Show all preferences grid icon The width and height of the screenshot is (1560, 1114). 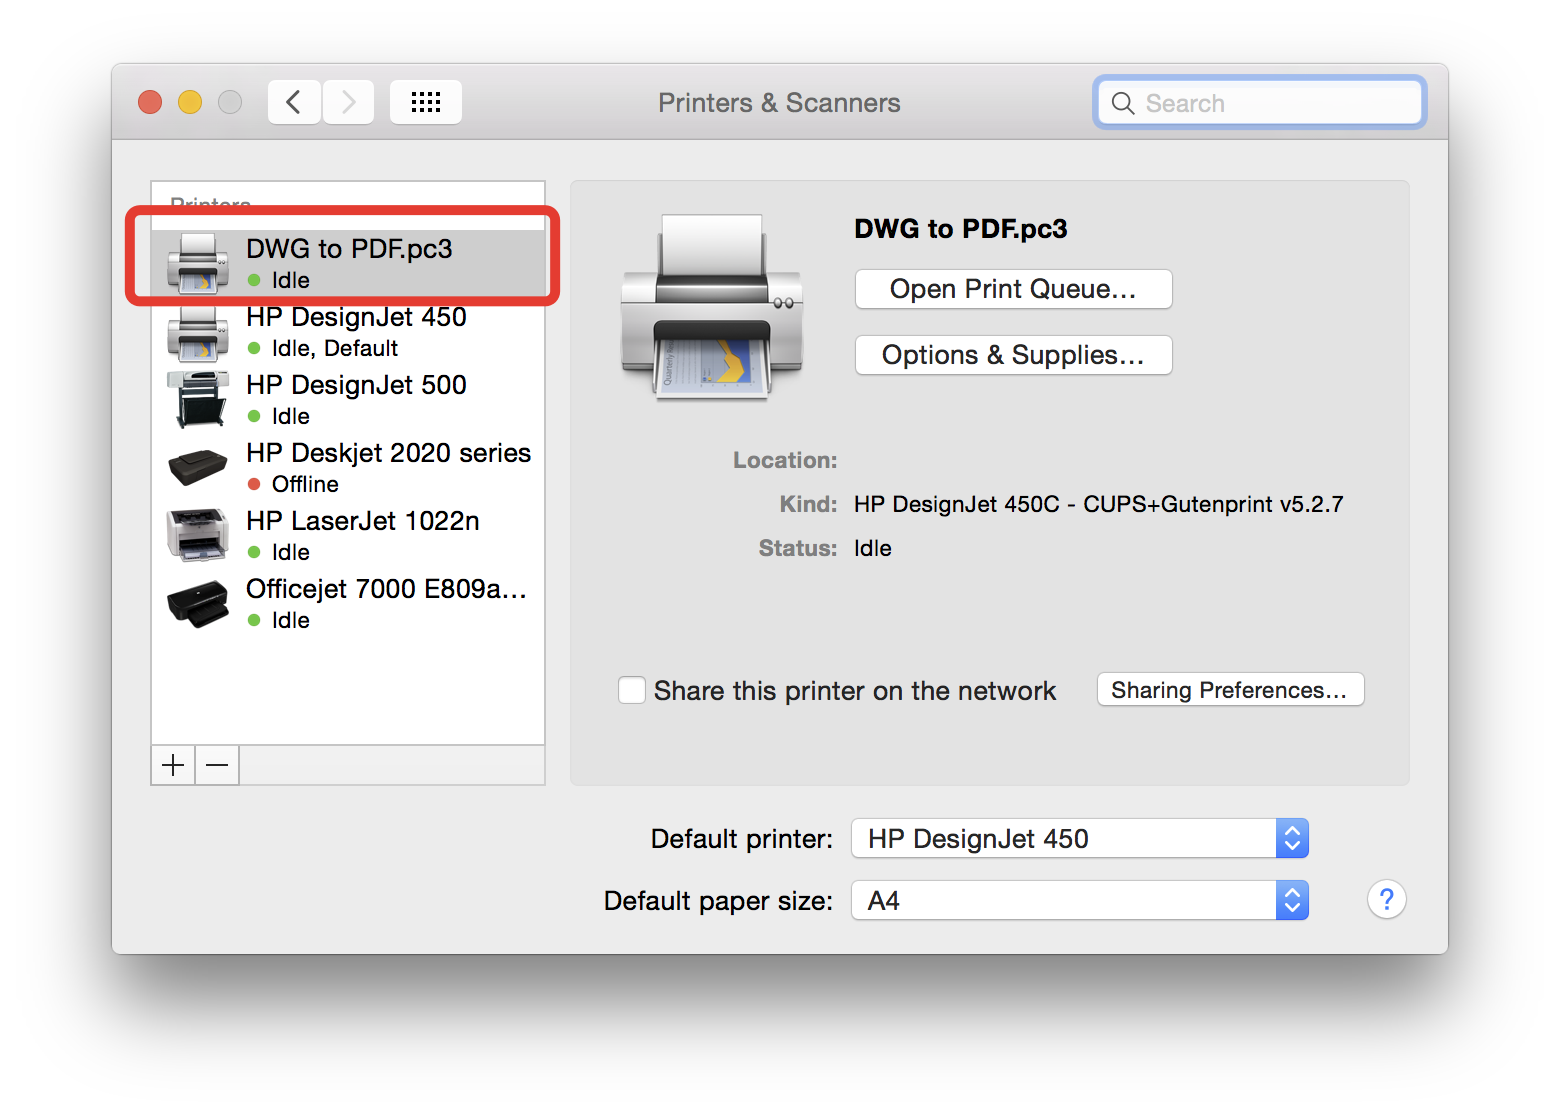tap(425, 102)
